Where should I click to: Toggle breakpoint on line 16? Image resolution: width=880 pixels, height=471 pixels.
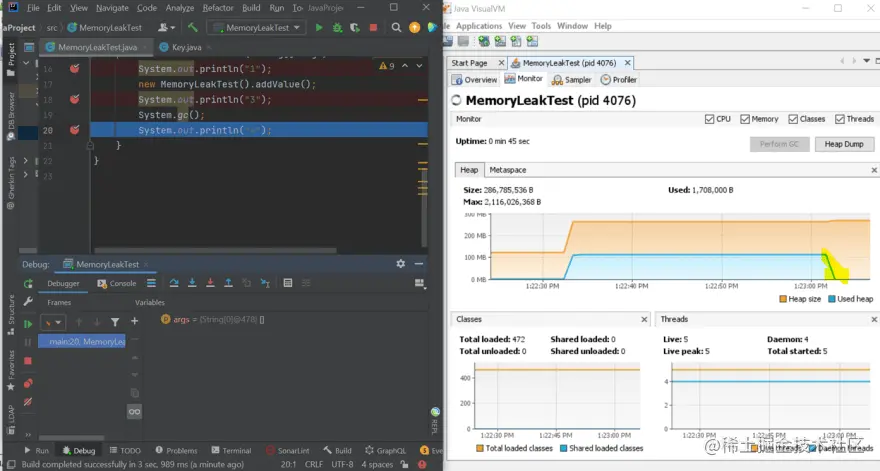[x=74, y=68]
